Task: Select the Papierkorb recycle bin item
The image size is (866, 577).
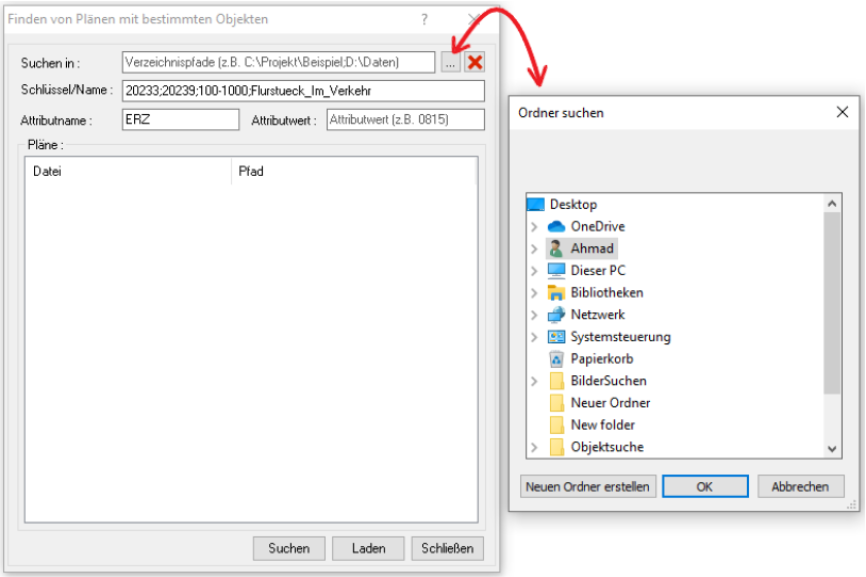Action: pyautogui.click(x=602, y=359)
